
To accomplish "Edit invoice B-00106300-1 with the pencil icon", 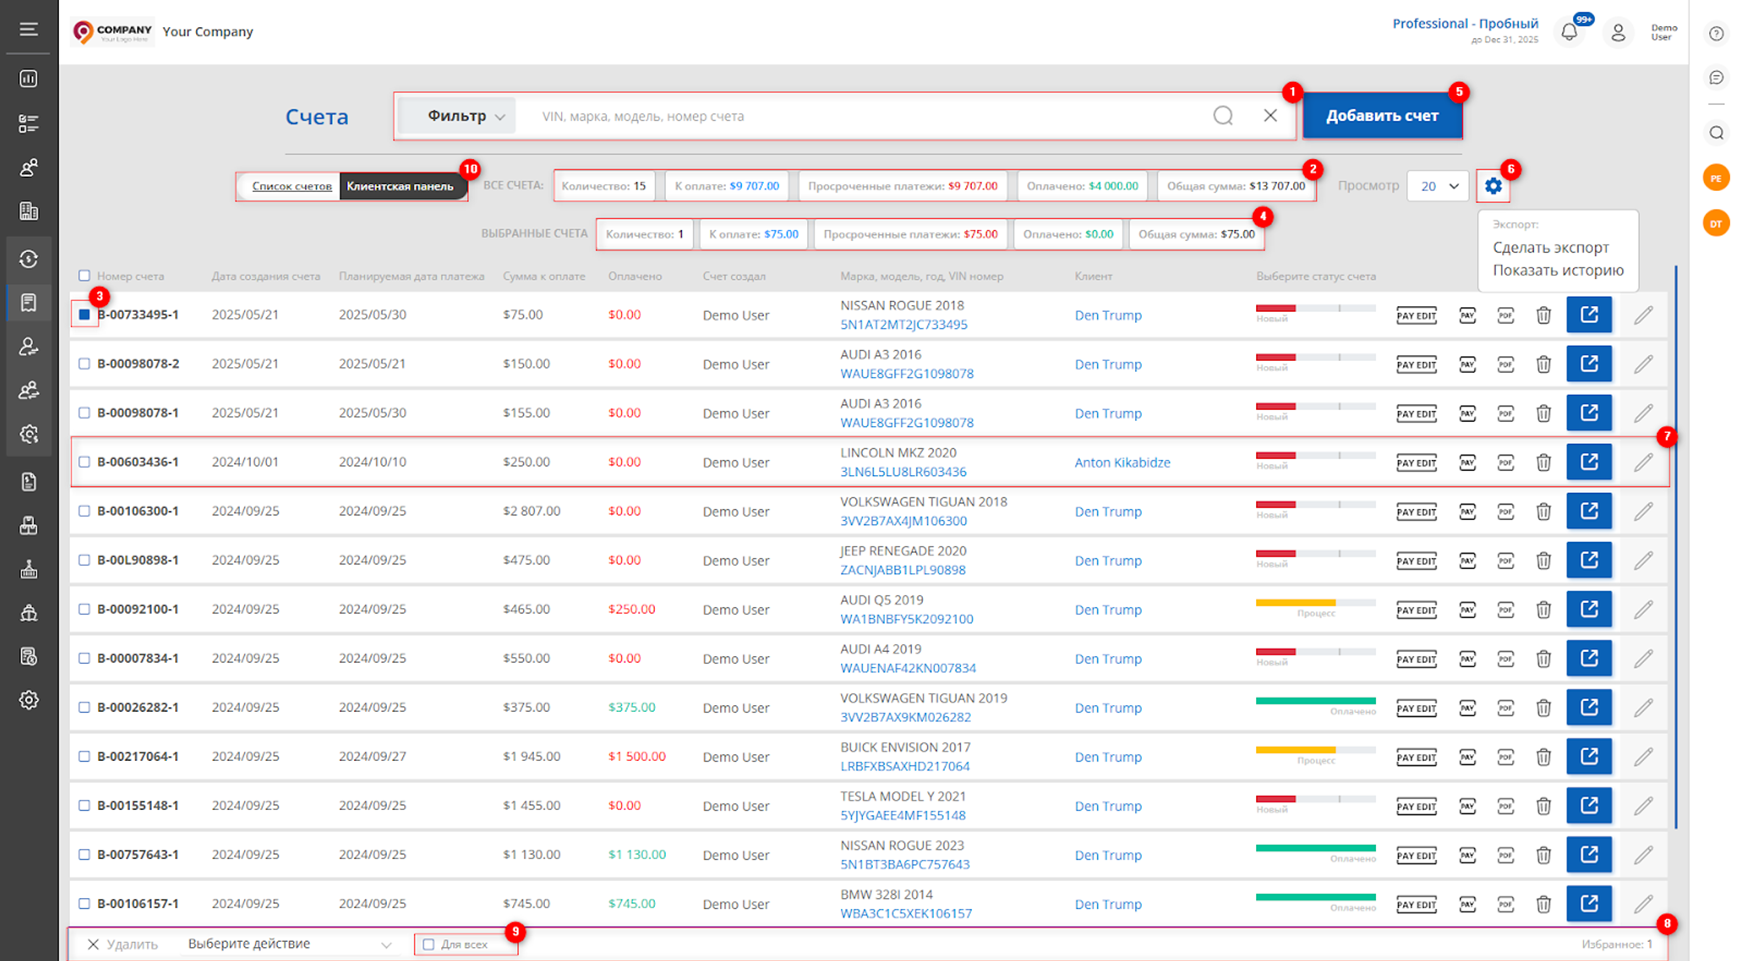I will (1643, 511).
